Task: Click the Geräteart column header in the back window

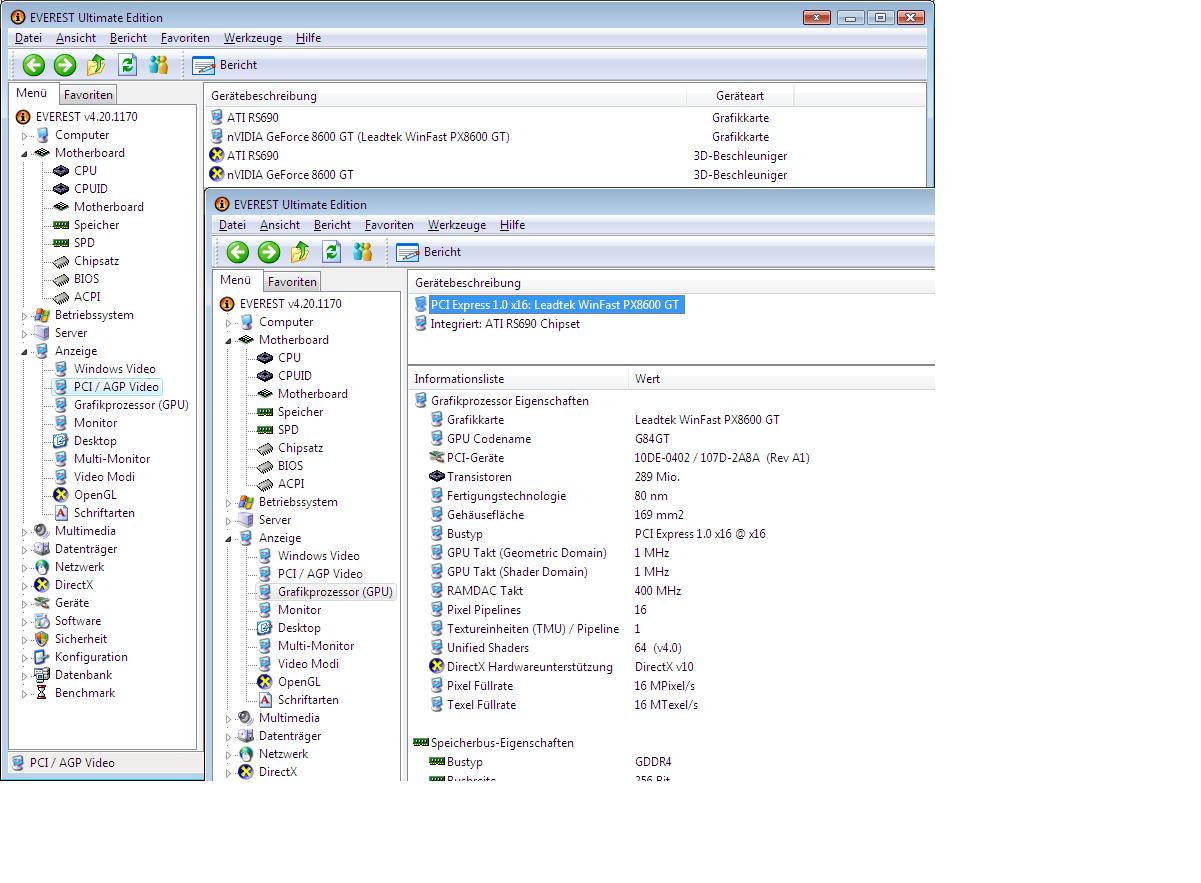Action: coord(740,96)
